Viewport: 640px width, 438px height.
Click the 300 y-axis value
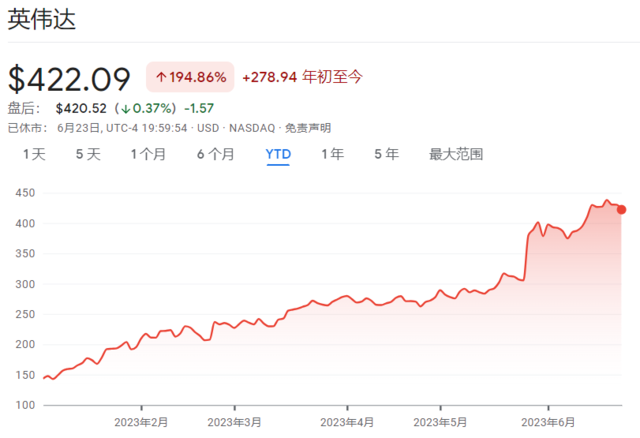tap(25, 284)
